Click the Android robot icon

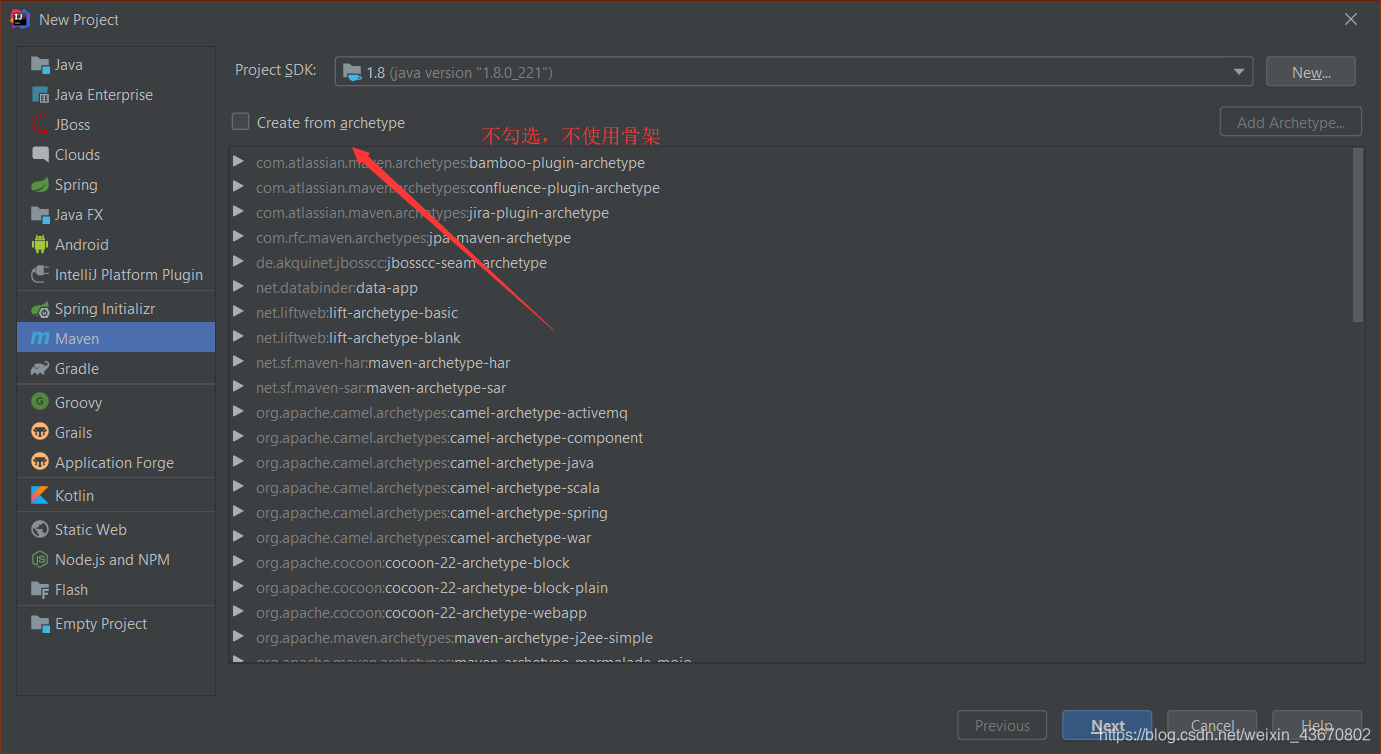pos(40,245)
